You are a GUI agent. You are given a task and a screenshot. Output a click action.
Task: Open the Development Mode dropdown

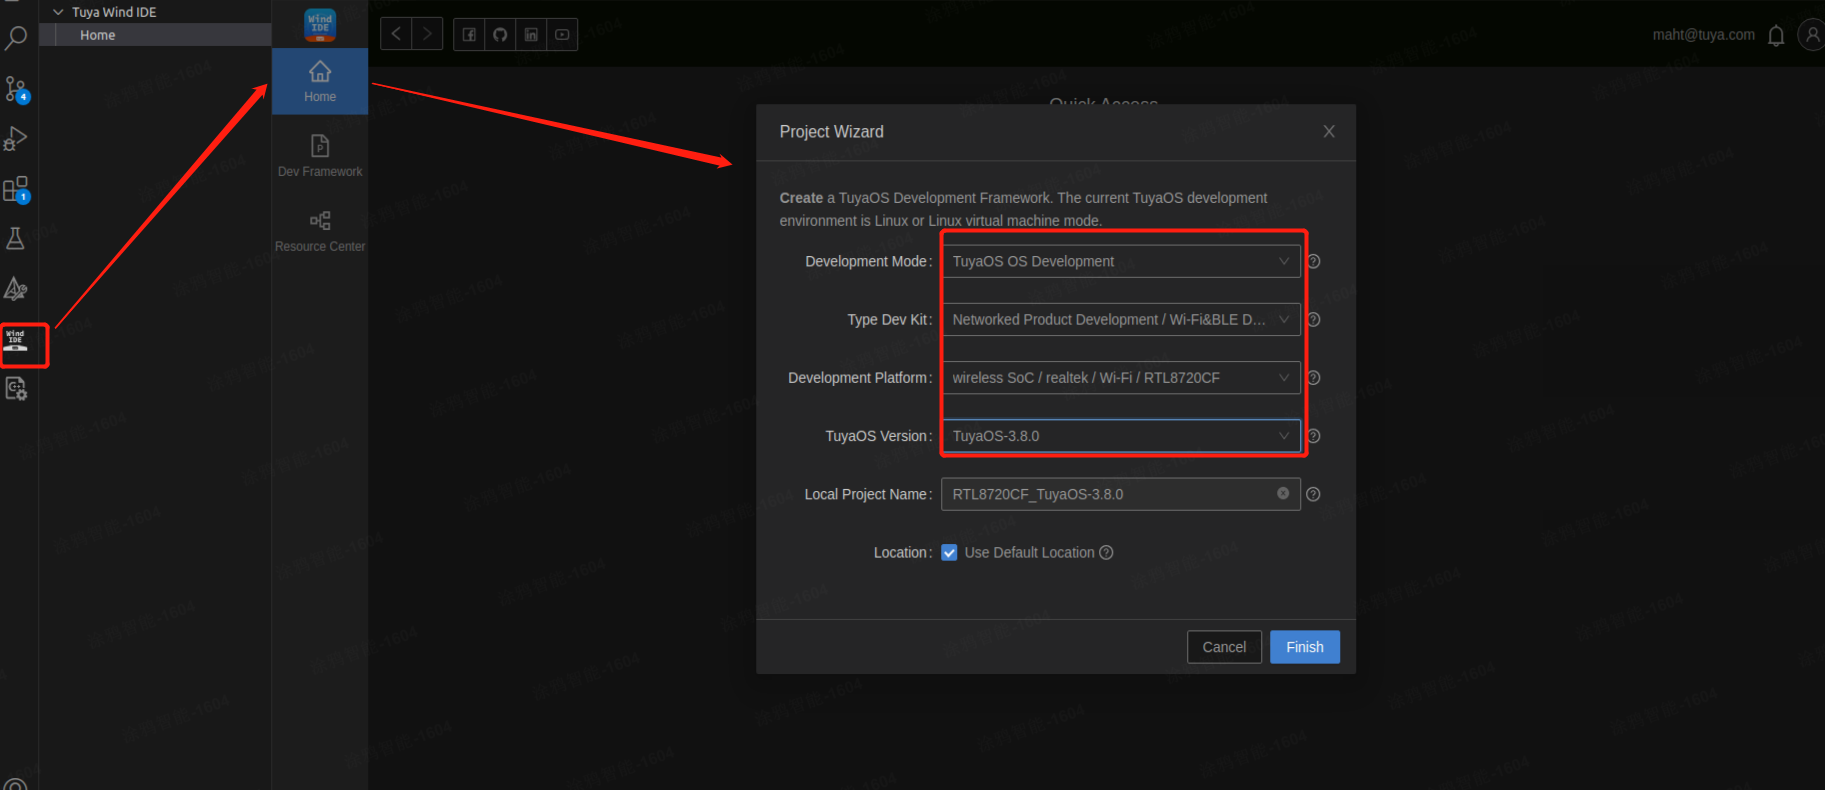coord(1121,261)
